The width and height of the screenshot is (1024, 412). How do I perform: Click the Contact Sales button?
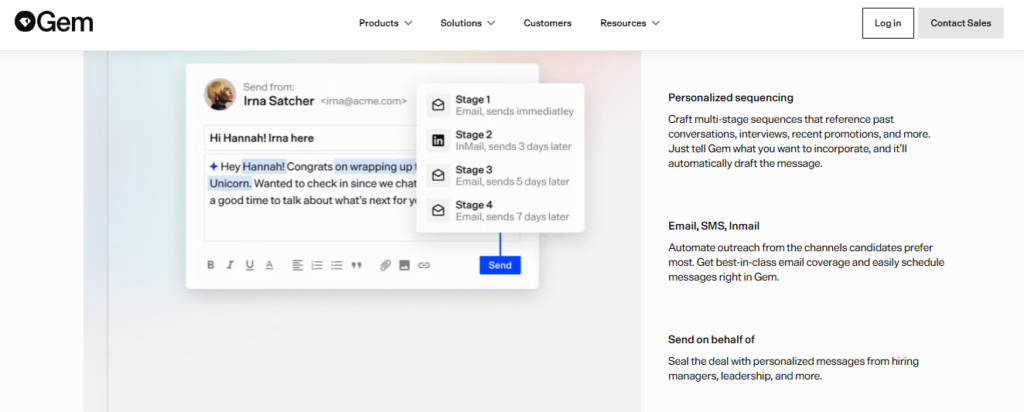pyautogui.click(x=961, y=23)
